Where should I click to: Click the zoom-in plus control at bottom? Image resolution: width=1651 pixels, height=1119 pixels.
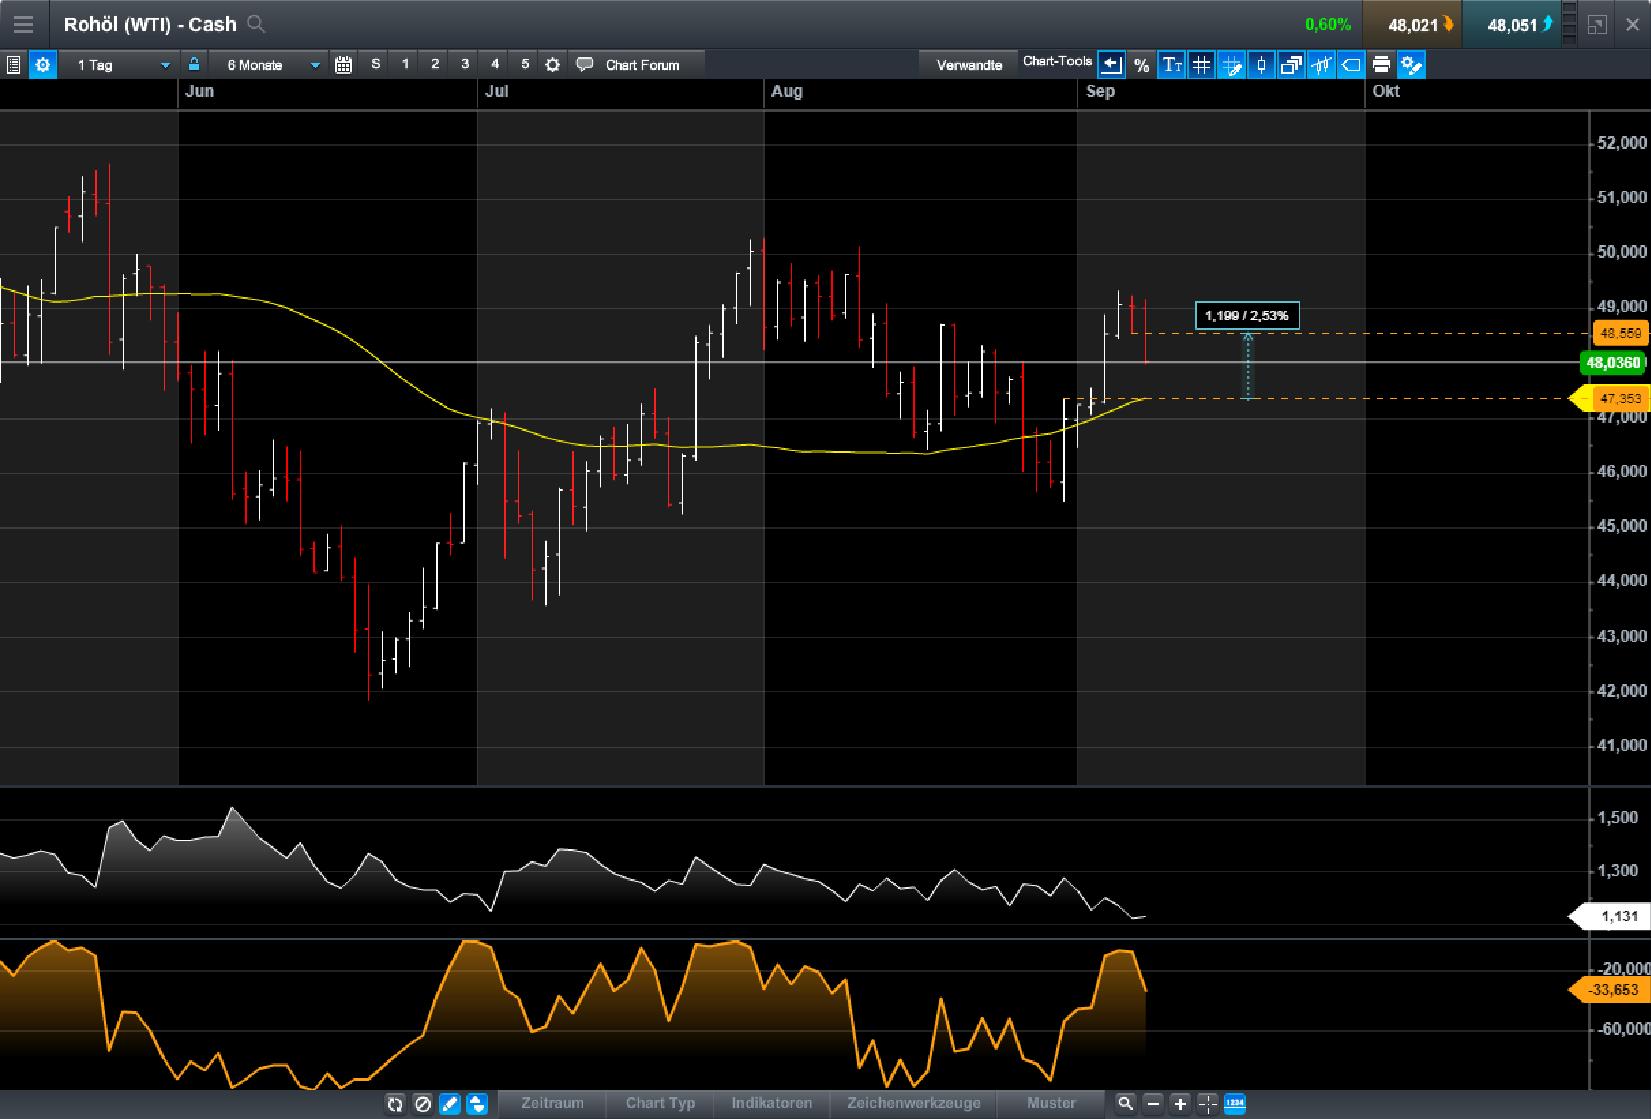point(1178,1104)
